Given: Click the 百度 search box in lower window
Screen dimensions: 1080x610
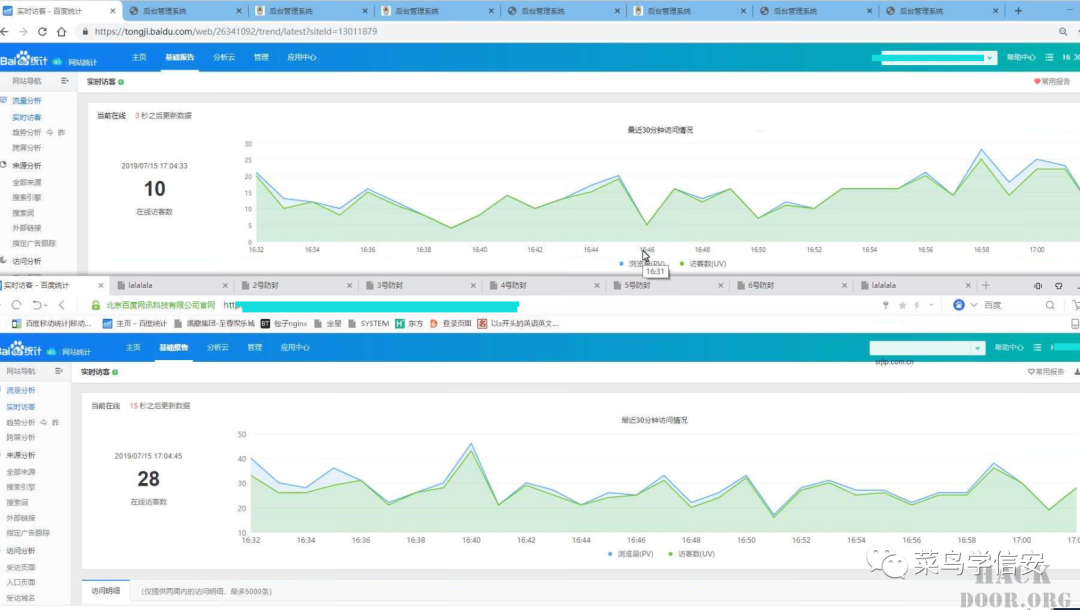Looking at the screenshot, I should (x=1012, y=305).
